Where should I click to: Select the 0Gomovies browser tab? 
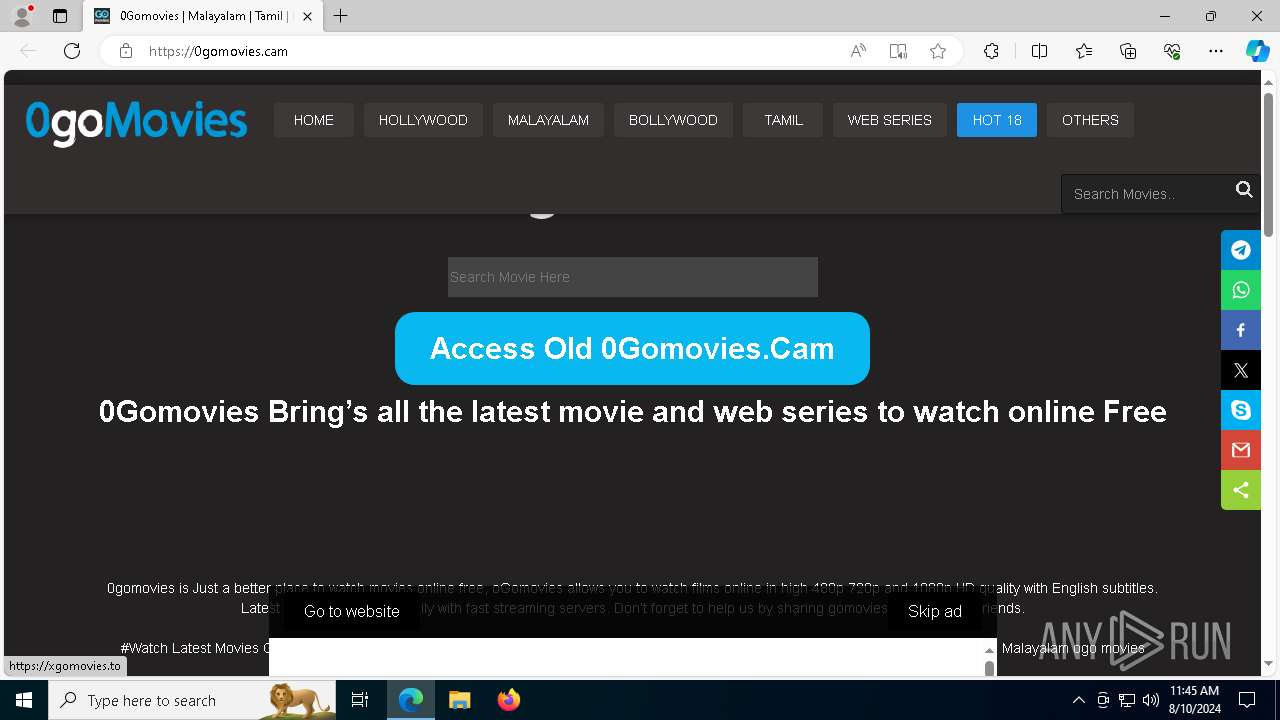click(204, 16)
